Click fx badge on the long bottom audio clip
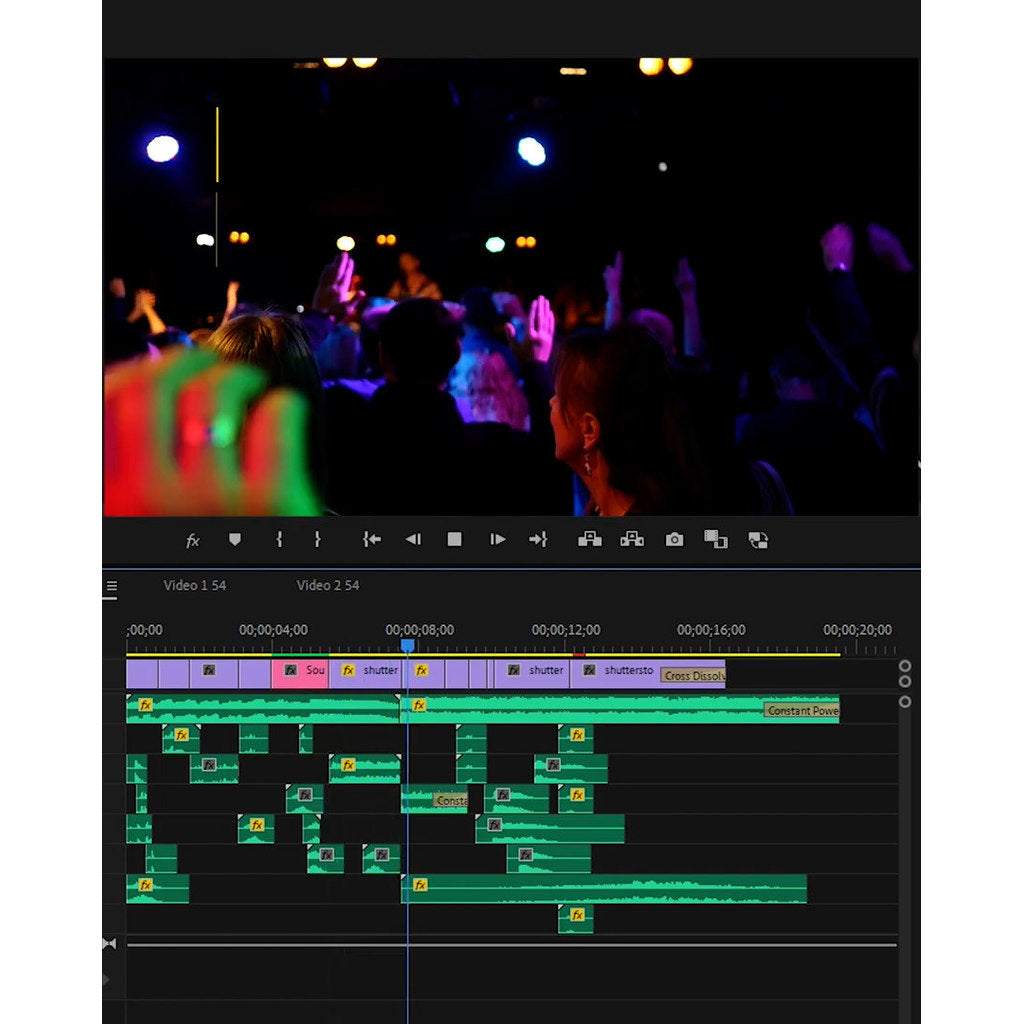The image size is (1024, 1024). 421,885
